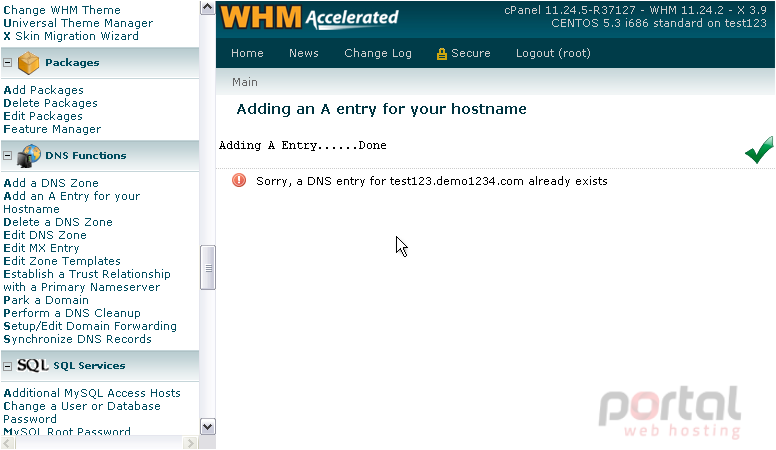This screenshot has height=450, width=776.
Task: Open the Change Log menu item
Action: (378, 53)
